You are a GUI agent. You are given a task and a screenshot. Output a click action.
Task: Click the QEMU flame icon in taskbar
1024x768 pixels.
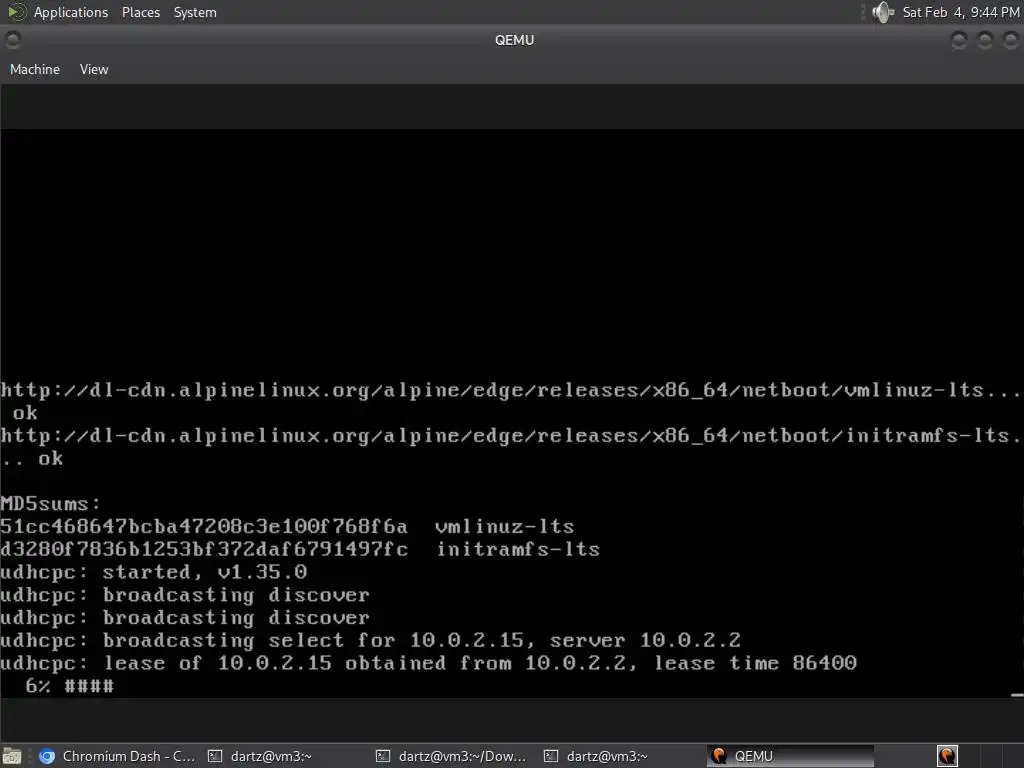click(x=719, y=756)
